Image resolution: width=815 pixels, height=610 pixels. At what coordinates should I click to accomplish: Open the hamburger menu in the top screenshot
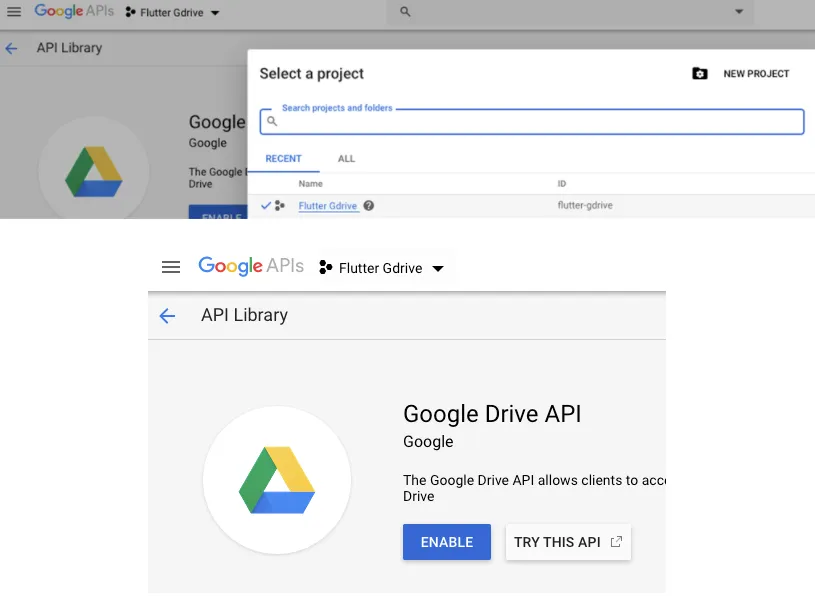click(x=14, y=11)
